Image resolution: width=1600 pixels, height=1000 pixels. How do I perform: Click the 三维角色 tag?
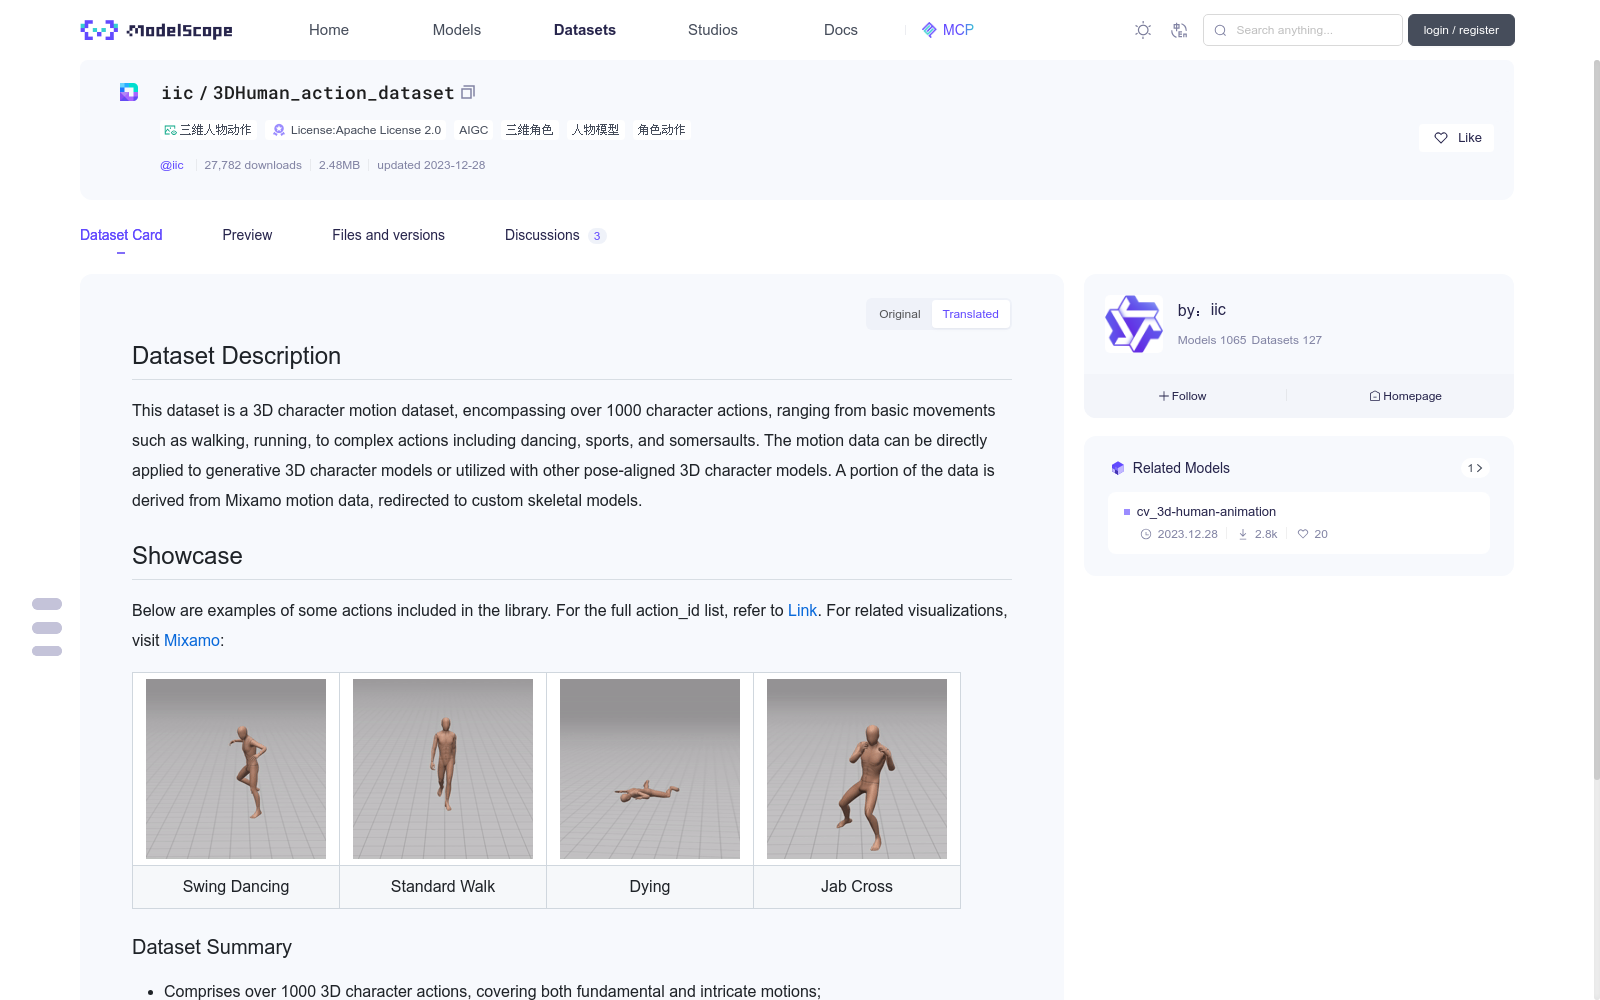(529, 130)
